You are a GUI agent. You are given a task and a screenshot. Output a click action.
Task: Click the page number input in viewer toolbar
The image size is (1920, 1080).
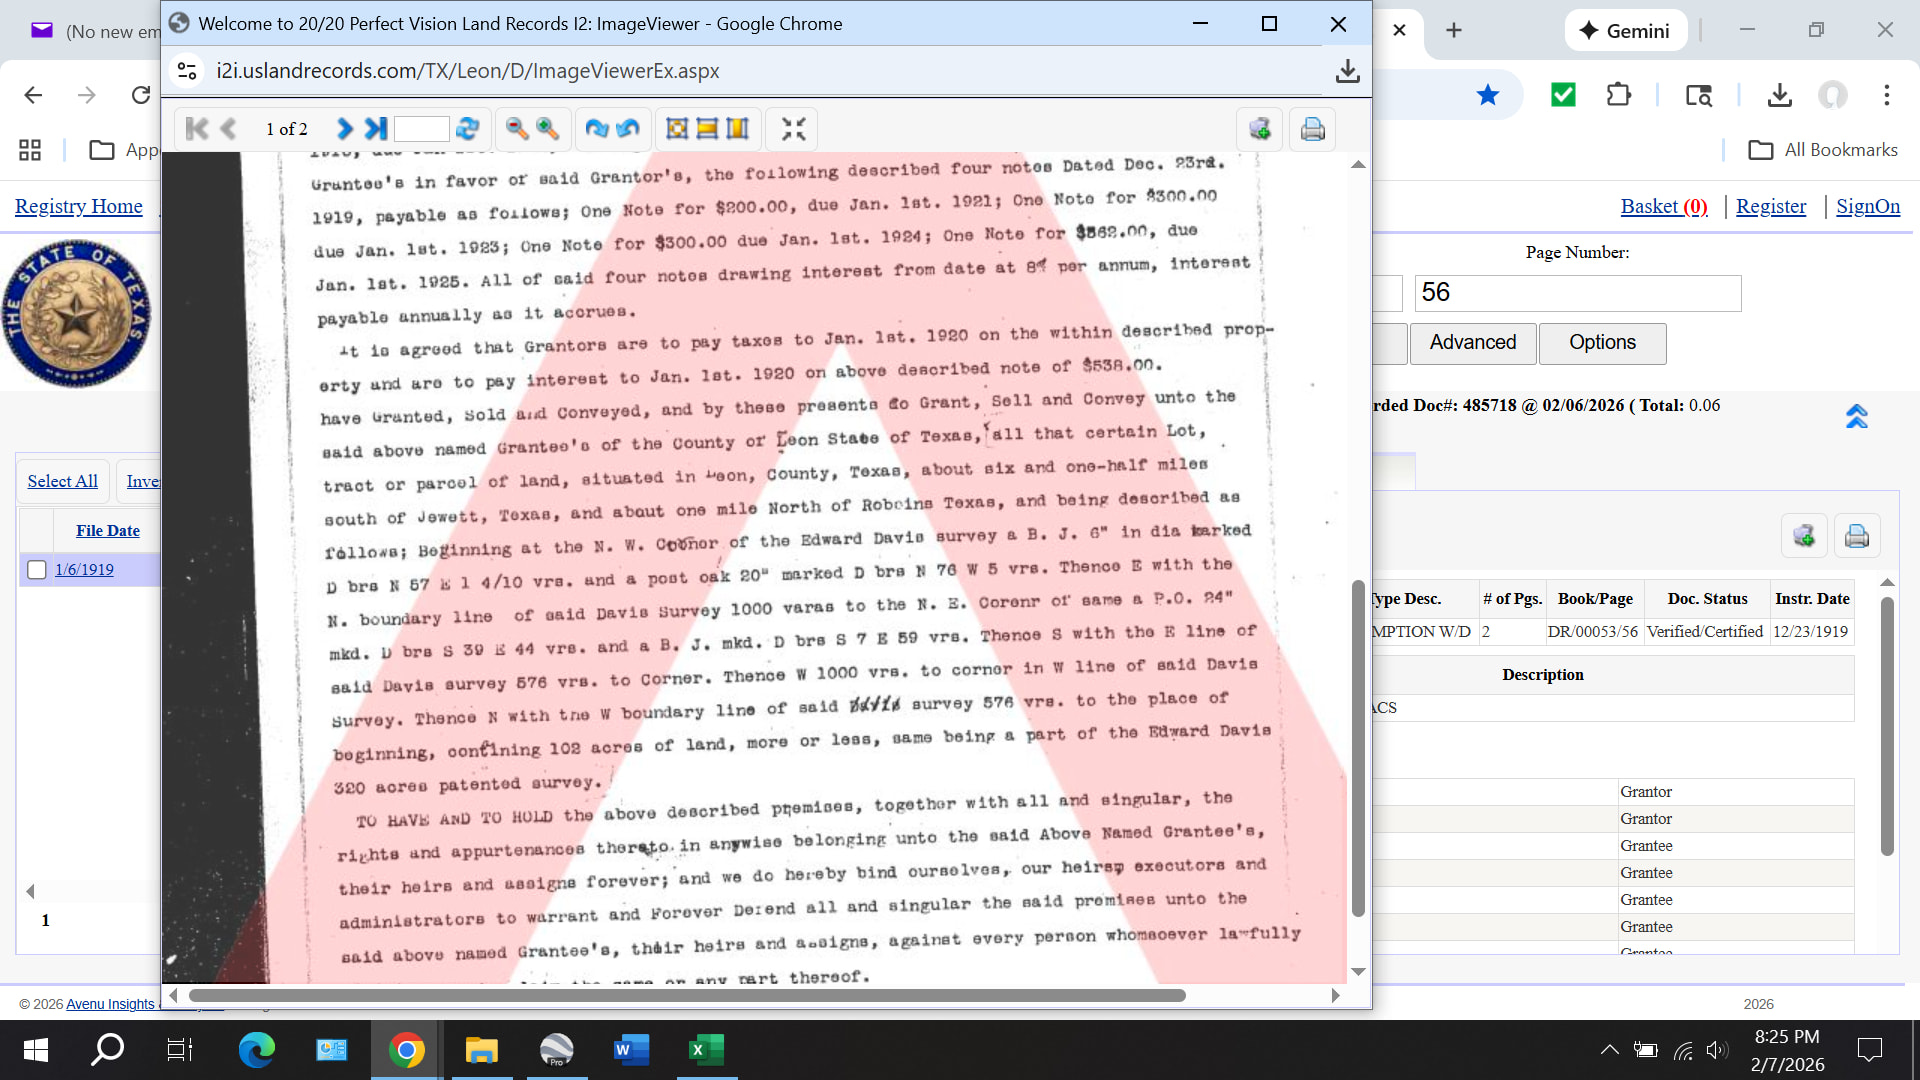(421, 129)
